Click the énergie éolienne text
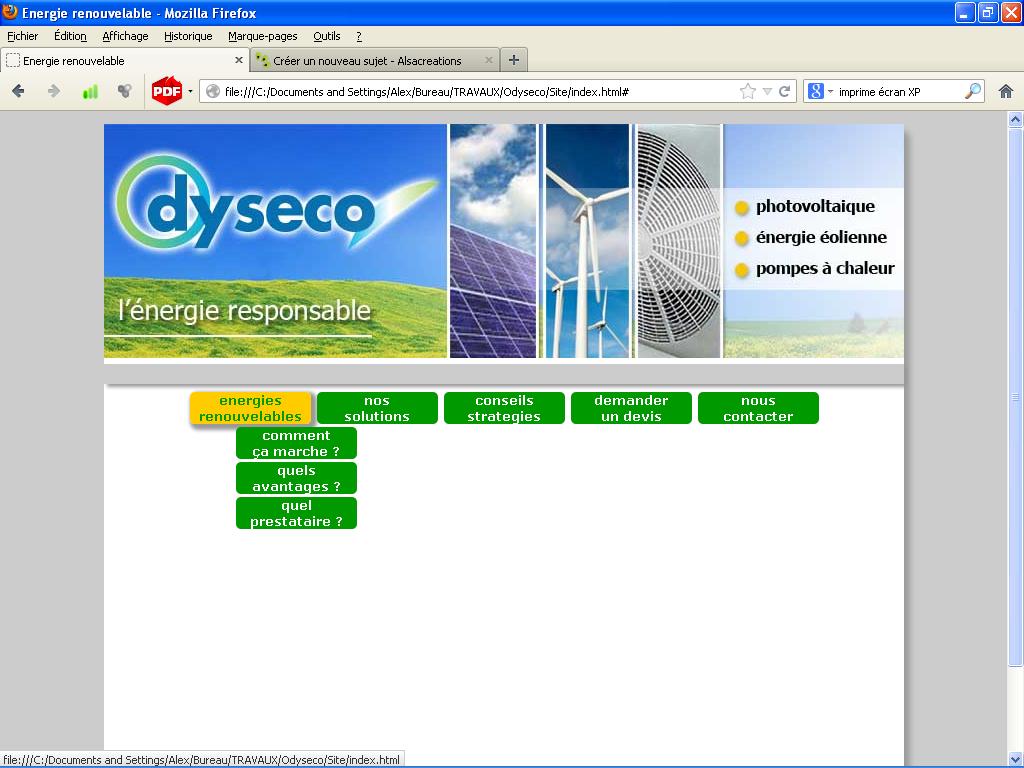Image resolution: width=1024 pixels, height=768 pixels. pos(821,237)
